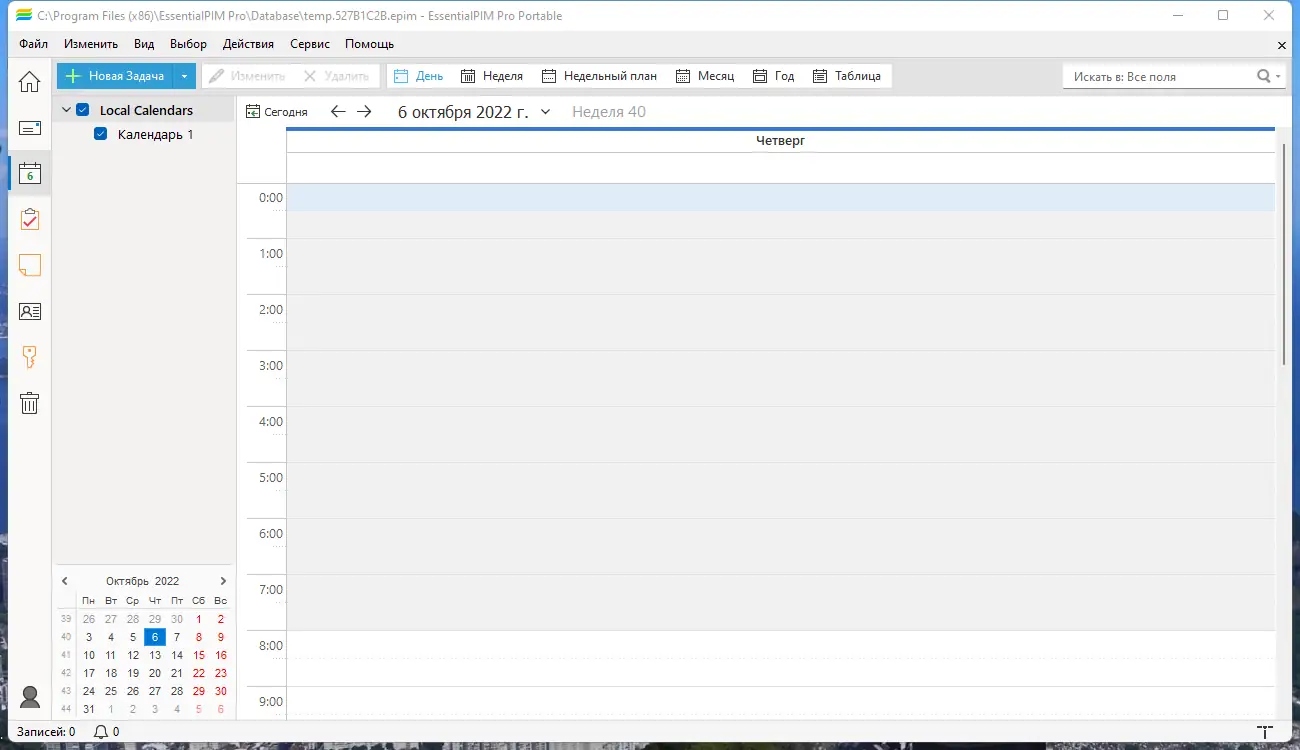Collapse the Local Calendars tree node

click(x=66, y=110)
